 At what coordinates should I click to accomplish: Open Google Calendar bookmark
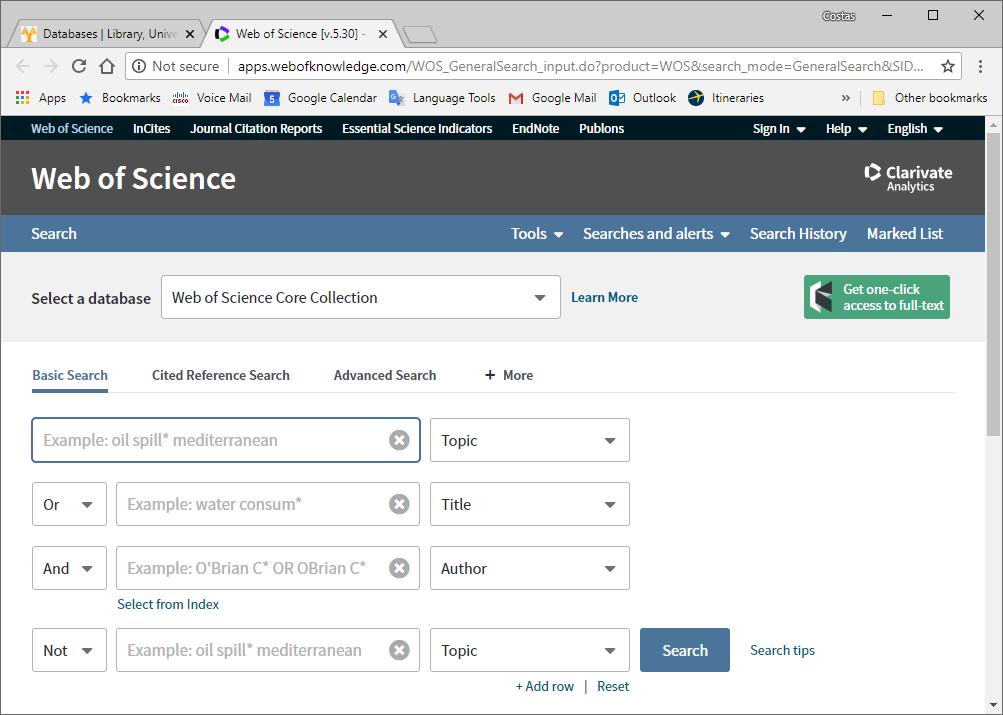pos(320,98)
